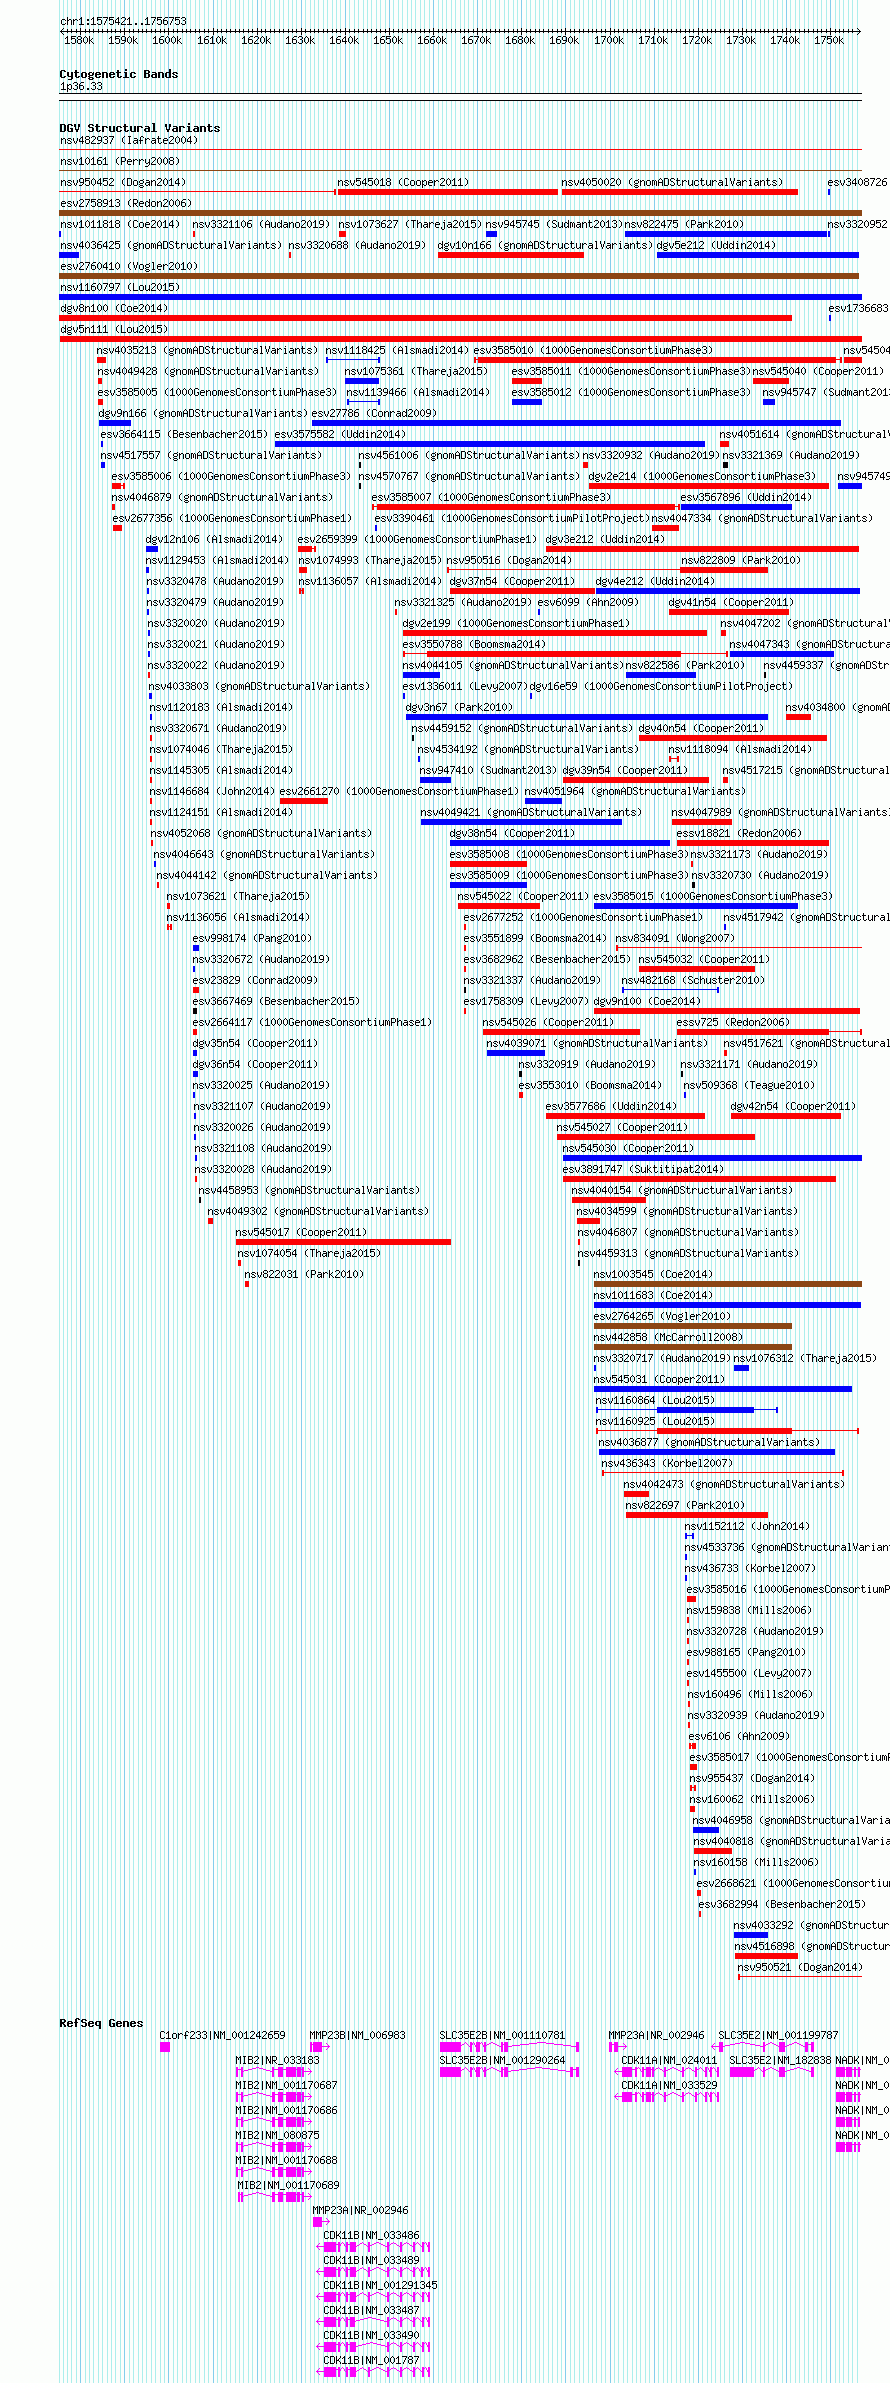Screen dimensions: 890x2383
Task: Click the red bar under nsv545017
Action: click(x=343, y=1242)
